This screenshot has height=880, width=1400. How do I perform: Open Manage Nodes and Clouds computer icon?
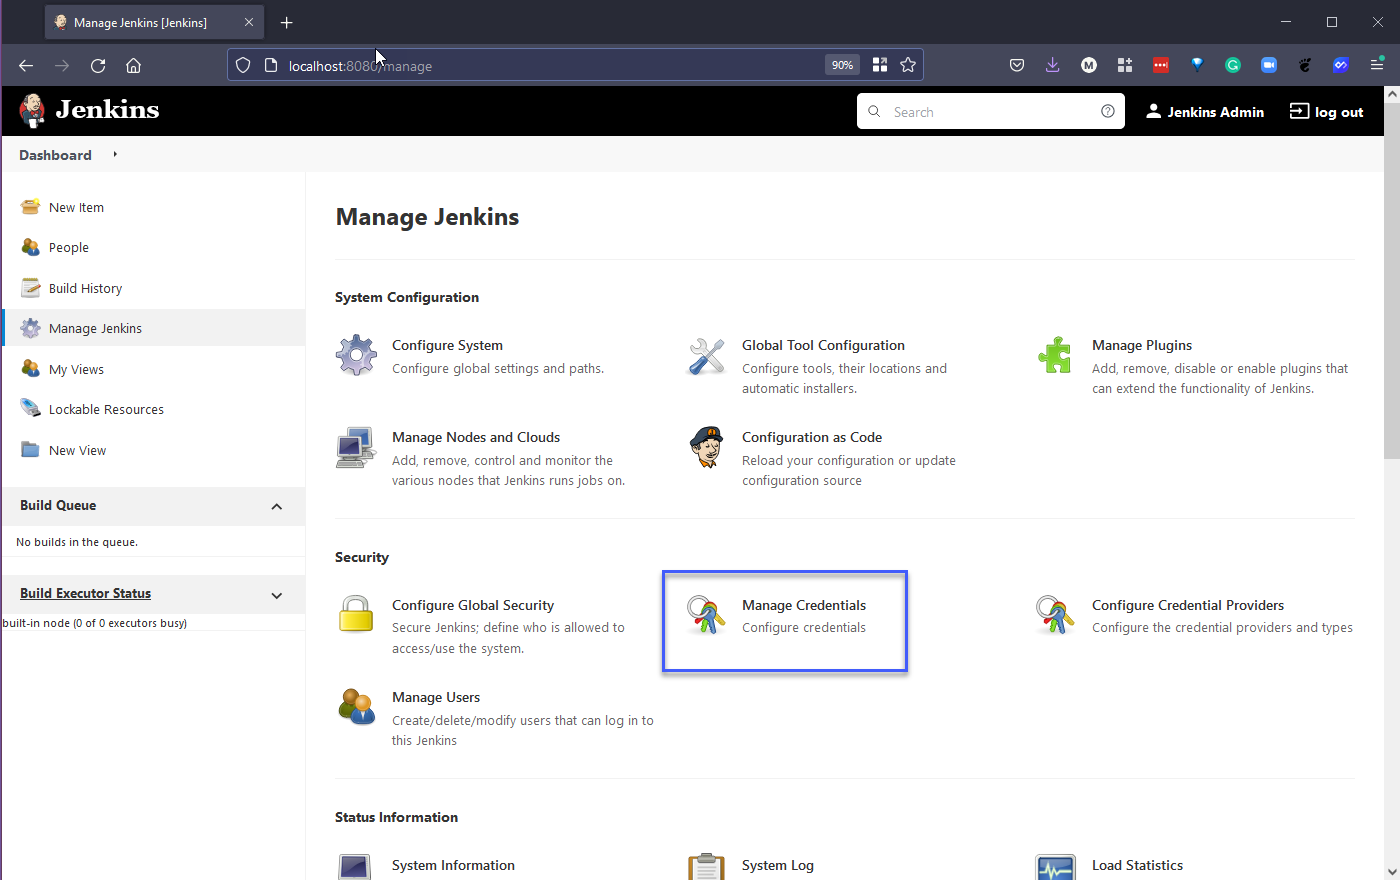(x=356, y=448)
